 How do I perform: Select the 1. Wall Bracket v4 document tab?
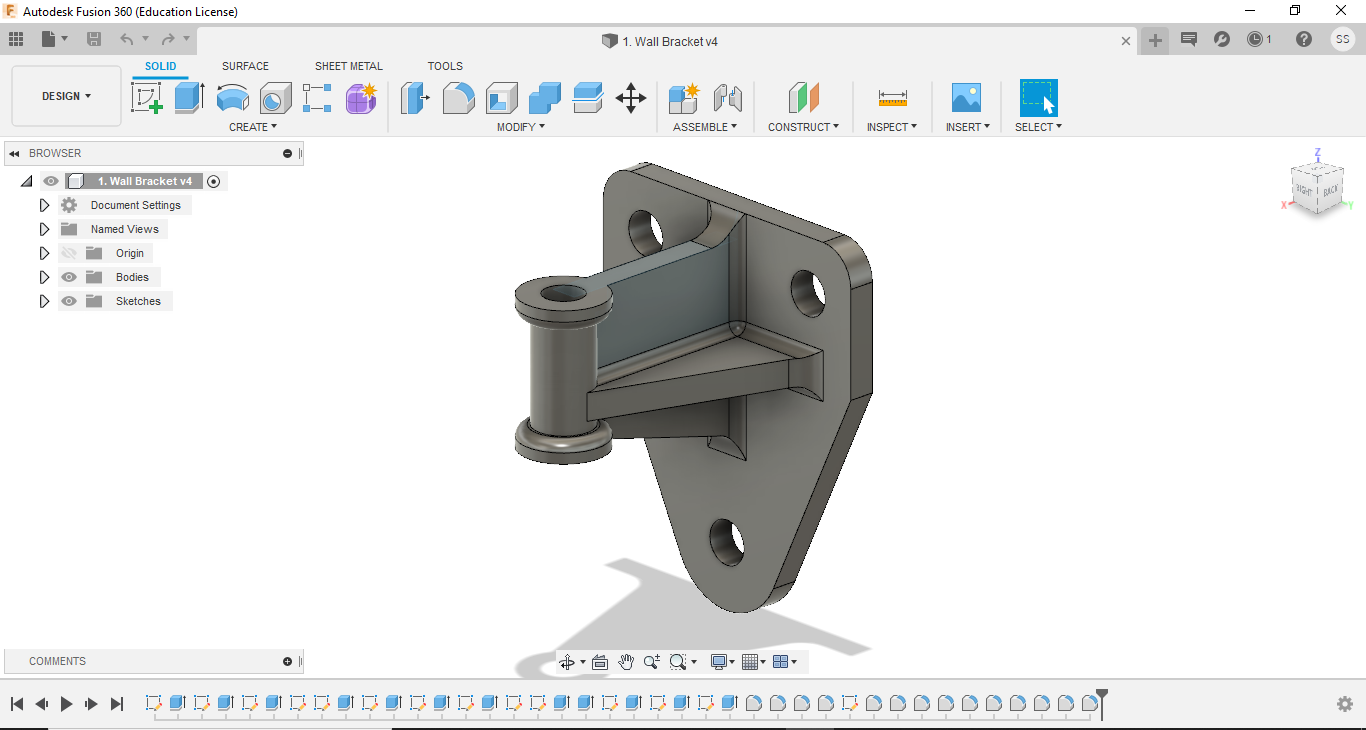[660, 41]
